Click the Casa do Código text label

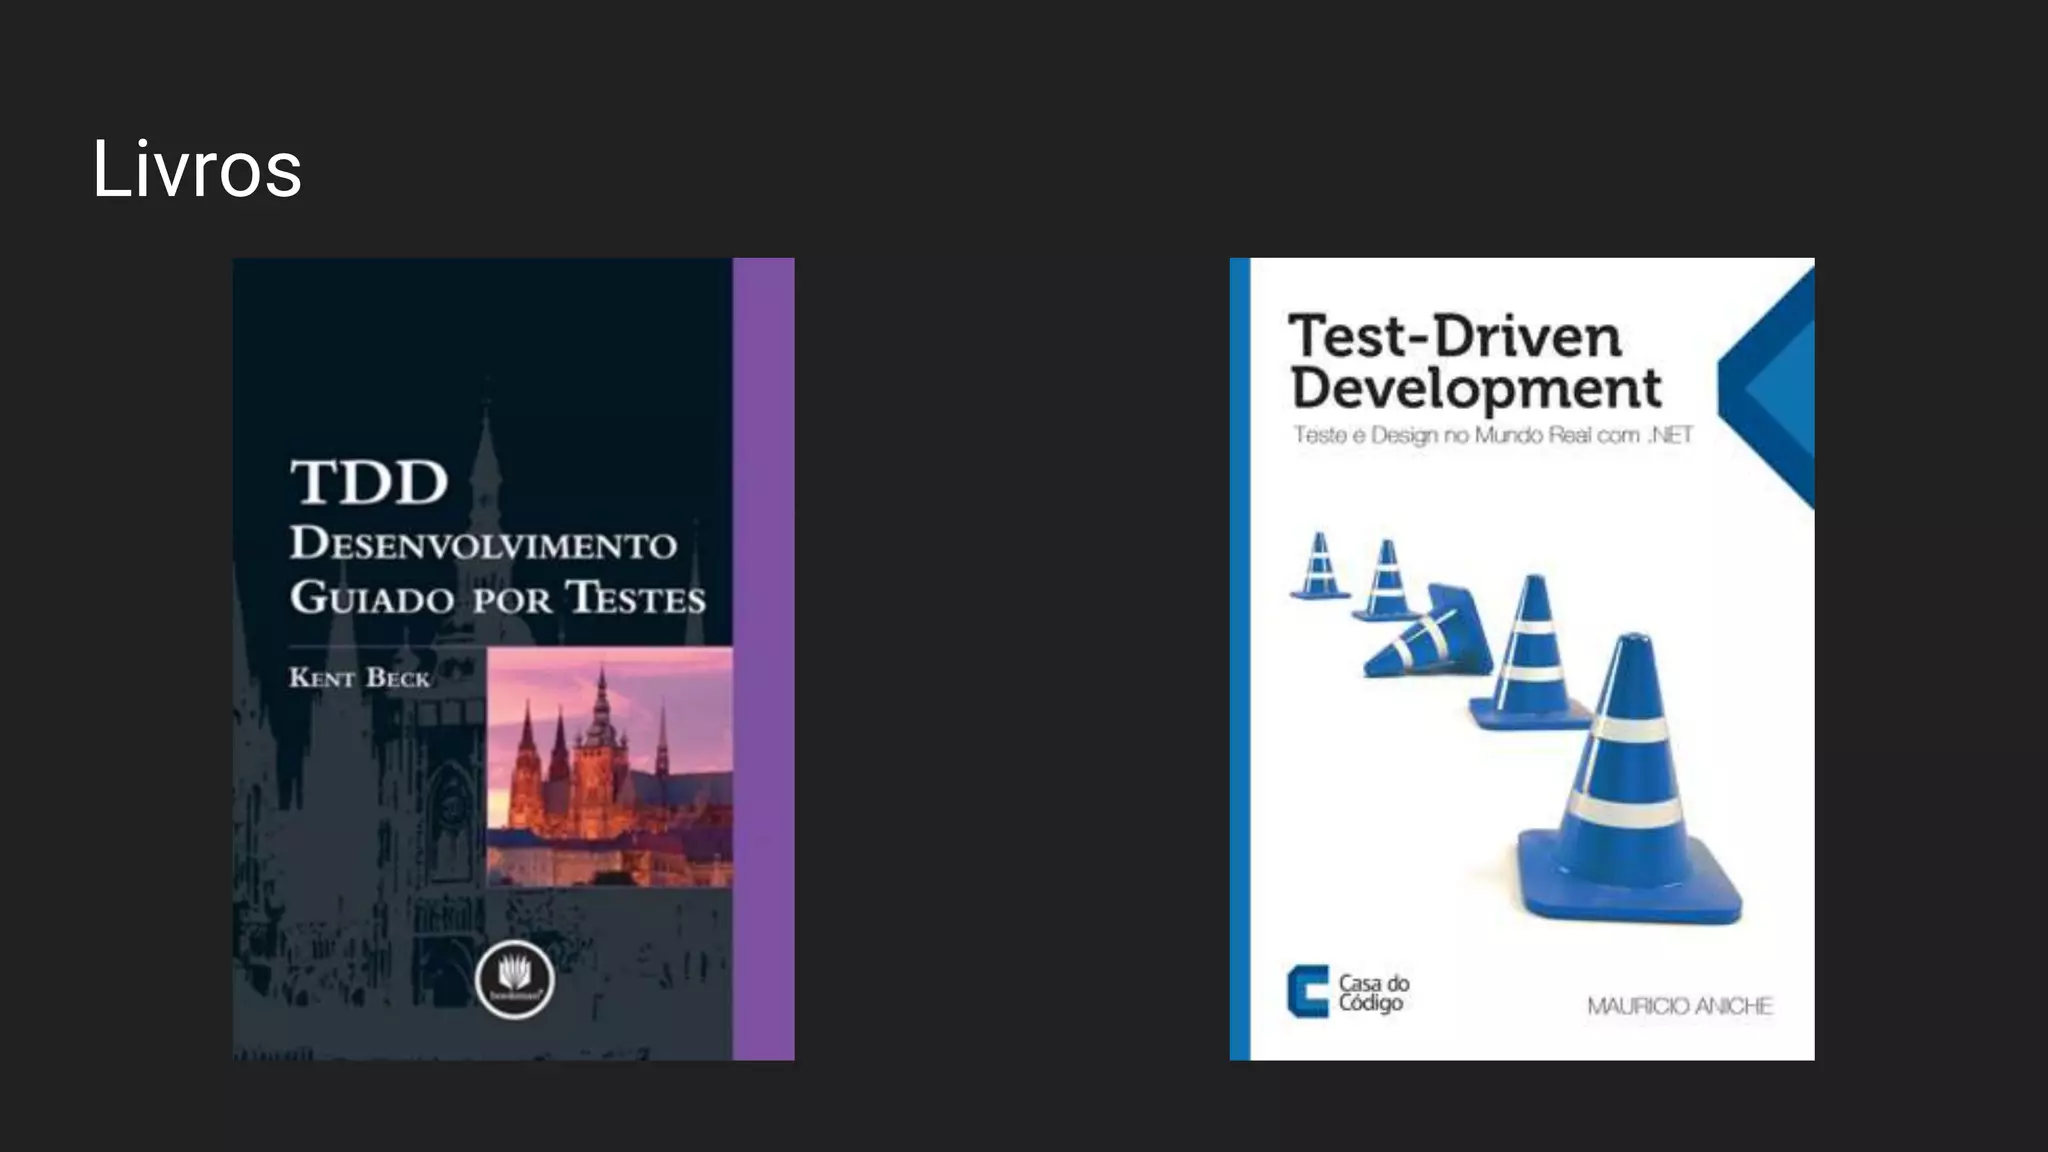1373,992
